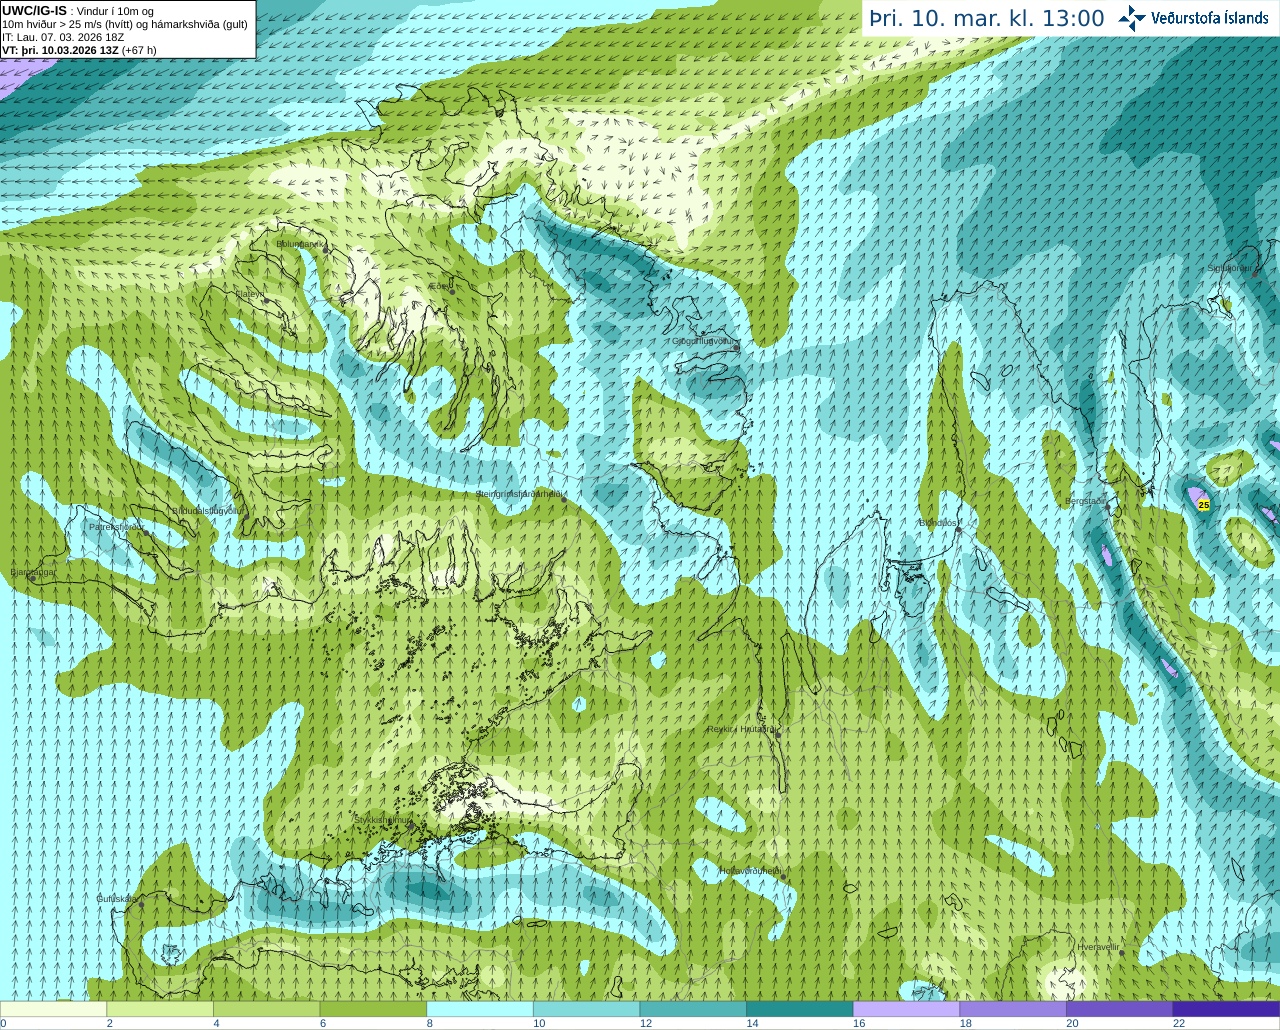
Task: Select the Bergstaðir station label
Action: pos(1086,501)
